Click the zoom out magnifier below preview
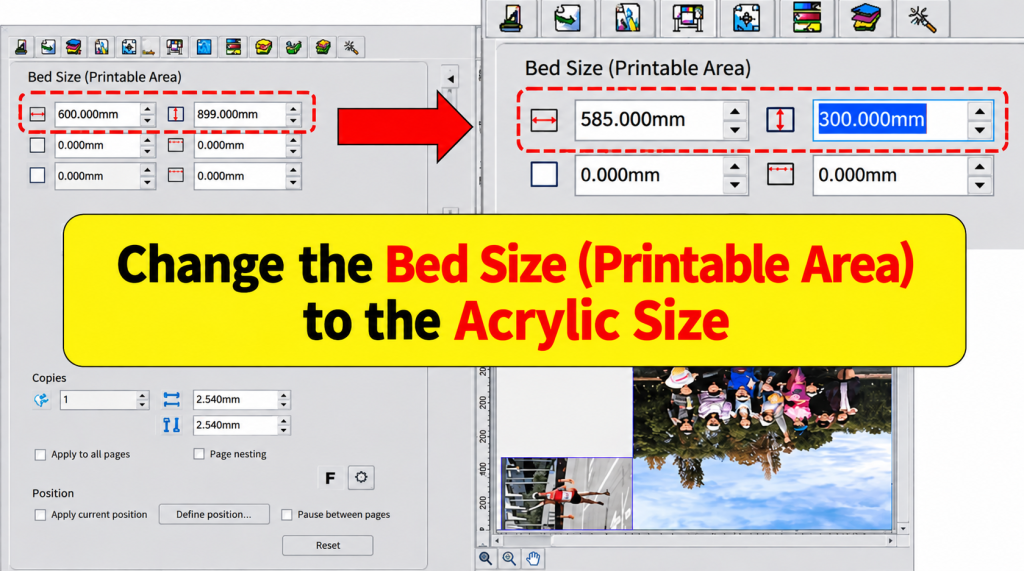1024x571 pixels. 485,559
